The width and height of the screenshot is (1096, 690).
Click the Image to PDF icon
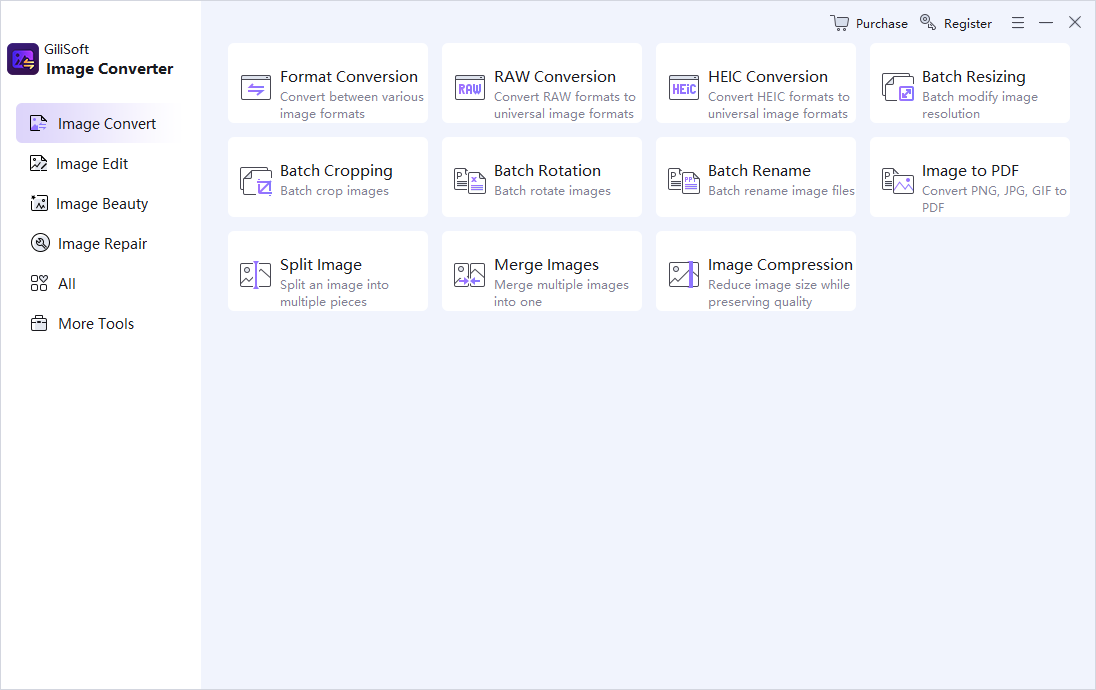point(897,181)
